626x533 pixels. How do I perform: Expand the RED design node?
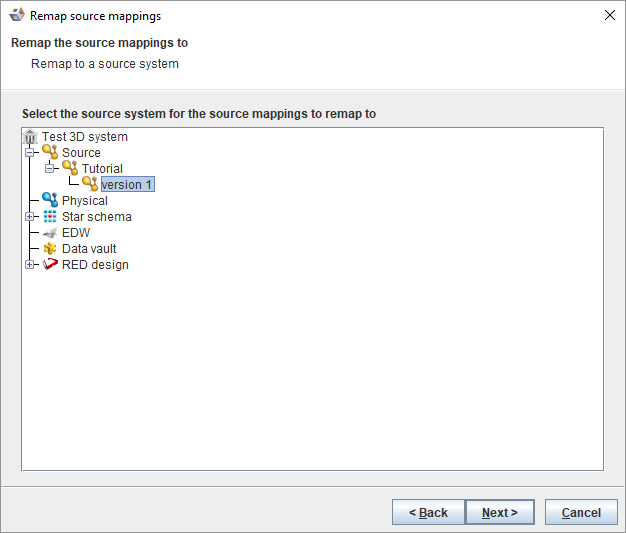click(x=30, y=265)
